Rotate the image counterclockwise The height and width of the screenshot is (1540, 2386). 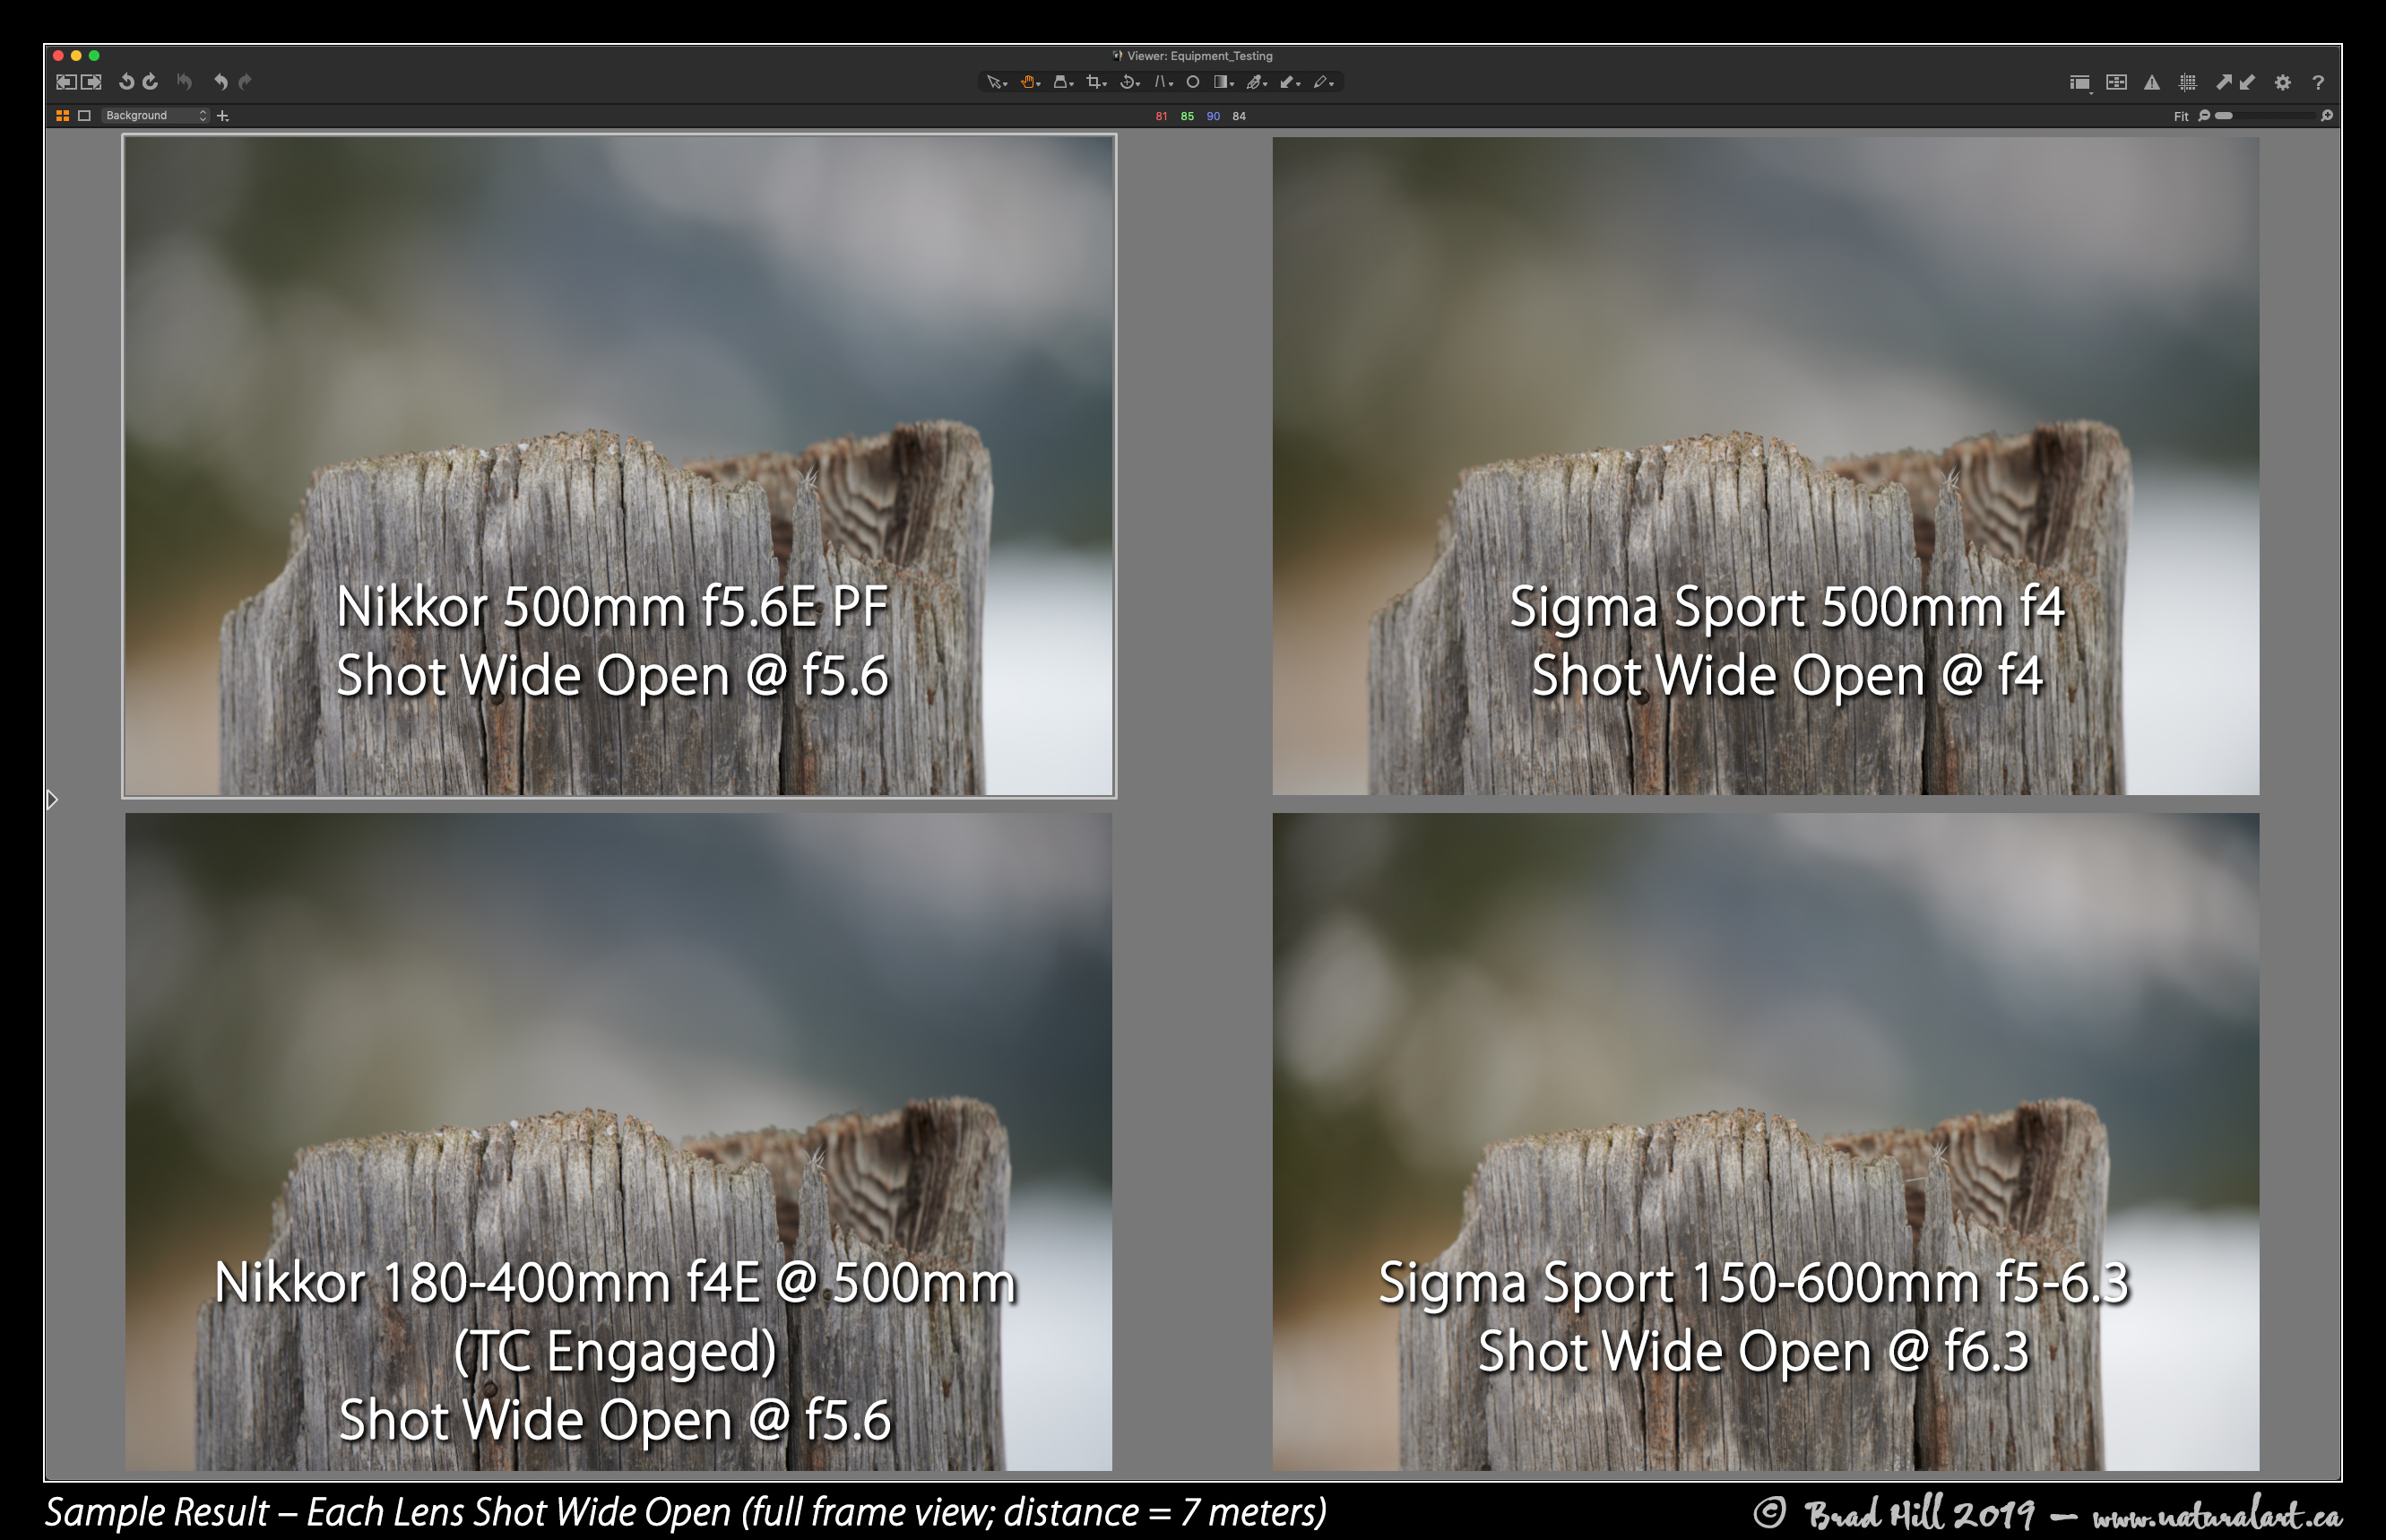(127, 82)
